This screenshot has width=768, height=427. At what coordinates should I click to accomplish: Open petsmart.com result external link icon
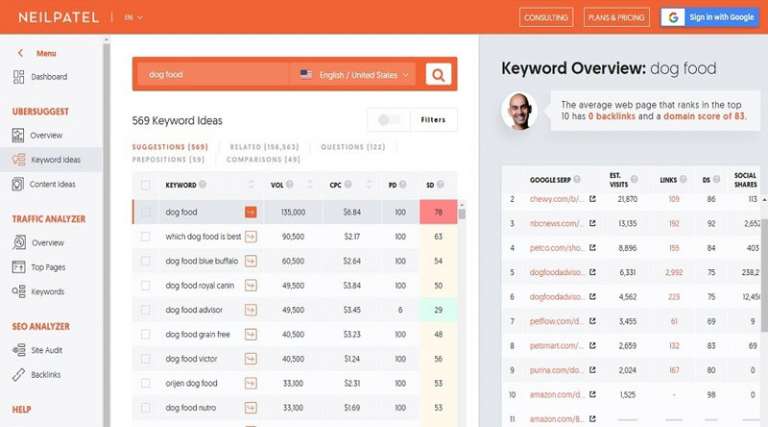pos(593,346)
